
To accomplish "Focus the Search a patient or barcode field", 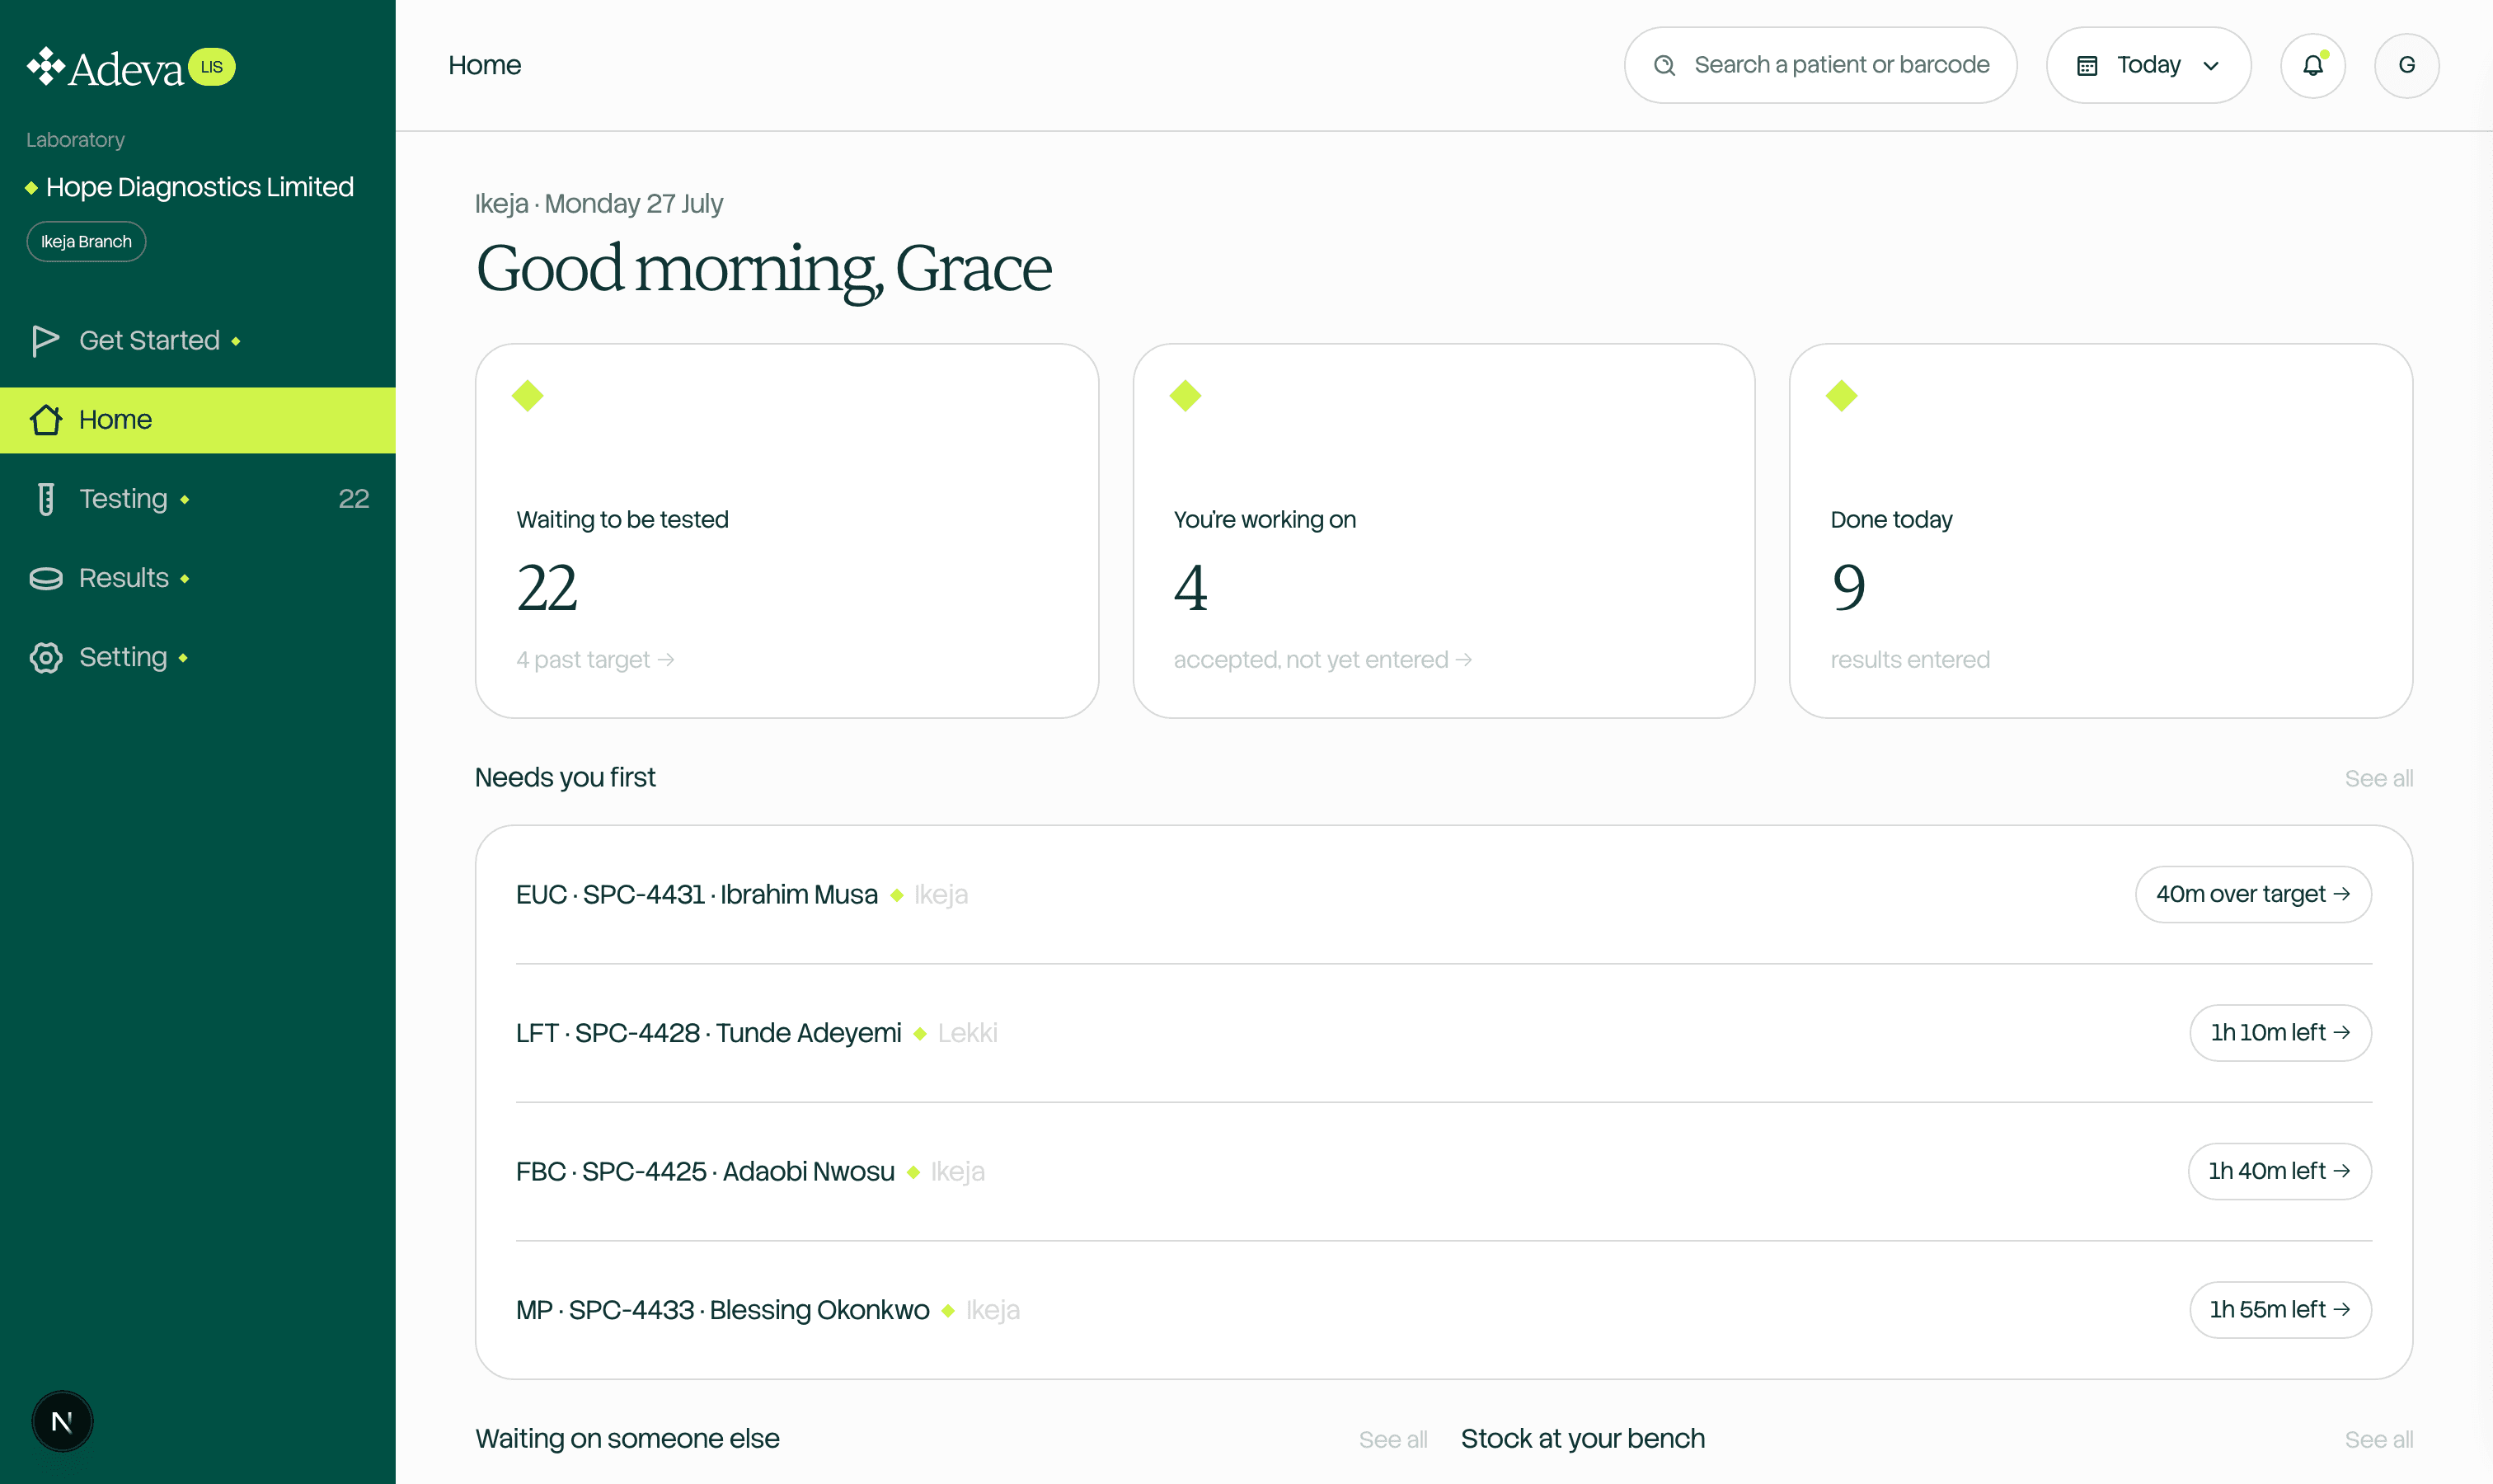I will [x=1820, y=66].
